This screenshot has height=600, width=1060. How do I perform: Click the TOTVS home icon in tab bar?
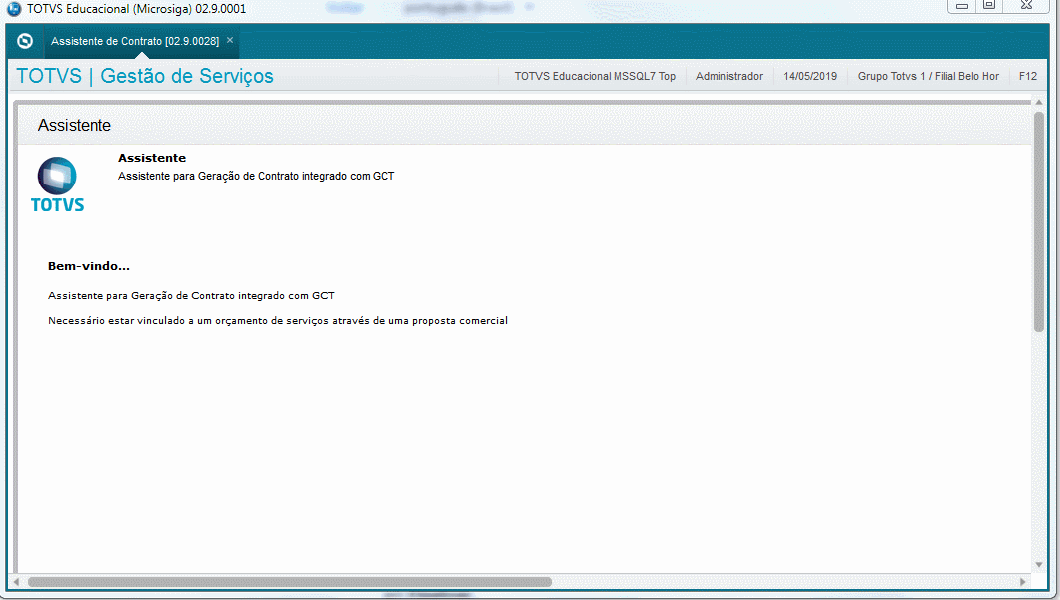25,41
